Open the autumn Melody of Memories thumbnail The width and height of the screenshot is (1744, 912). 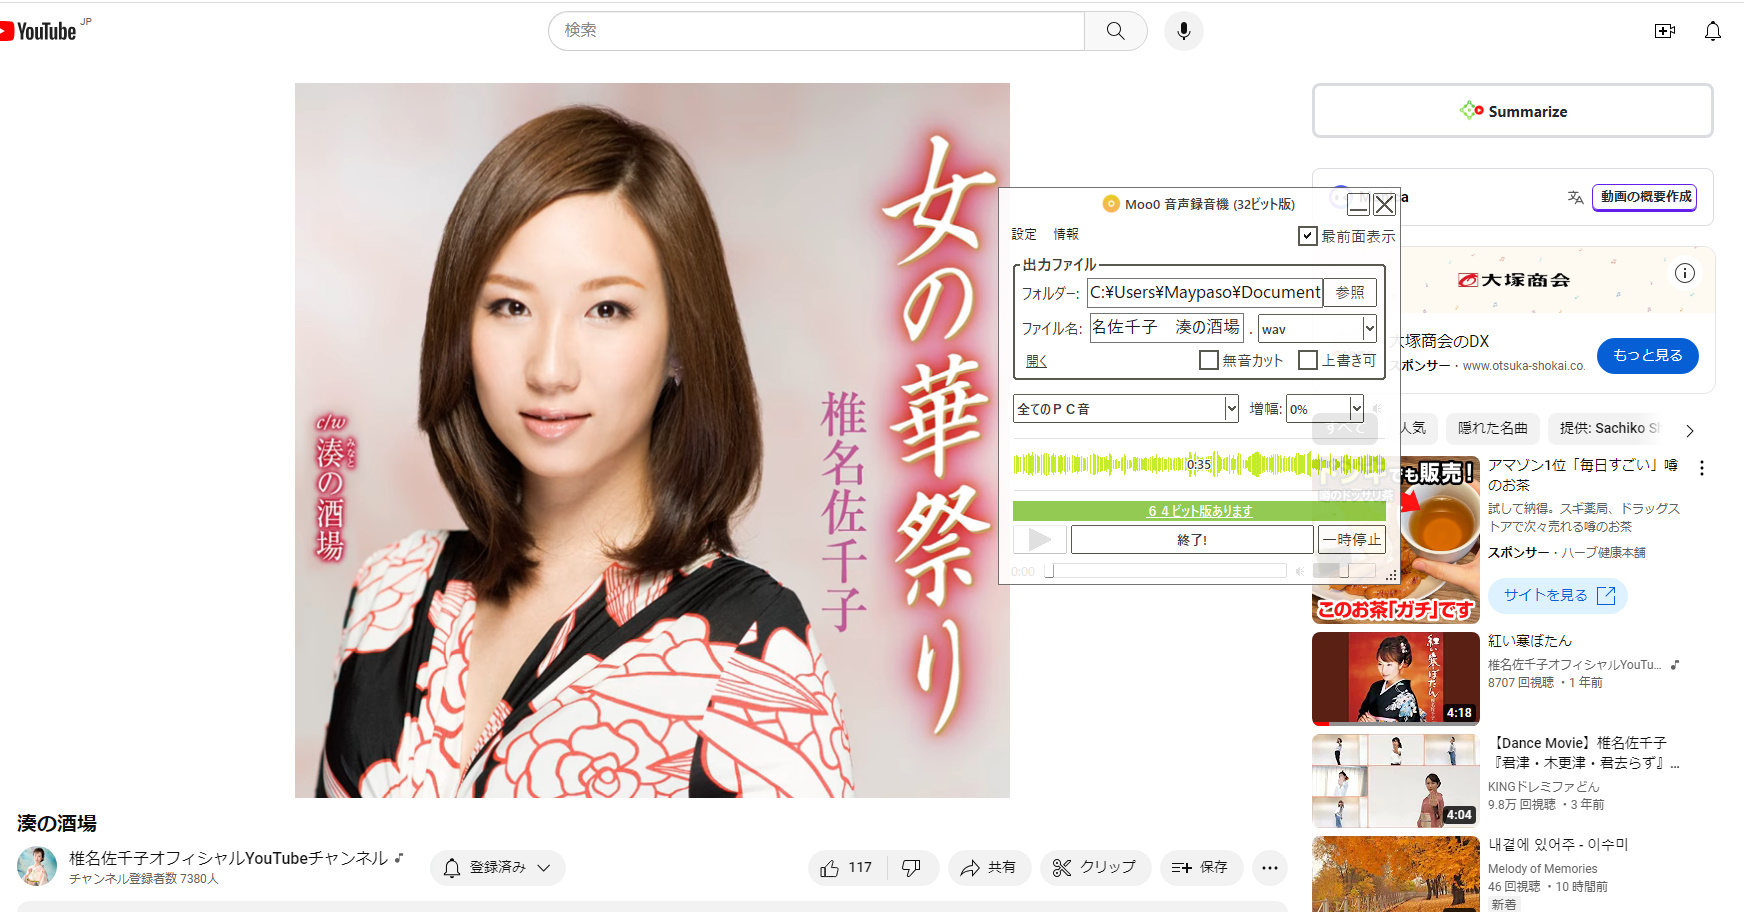tap(1395, 874)
